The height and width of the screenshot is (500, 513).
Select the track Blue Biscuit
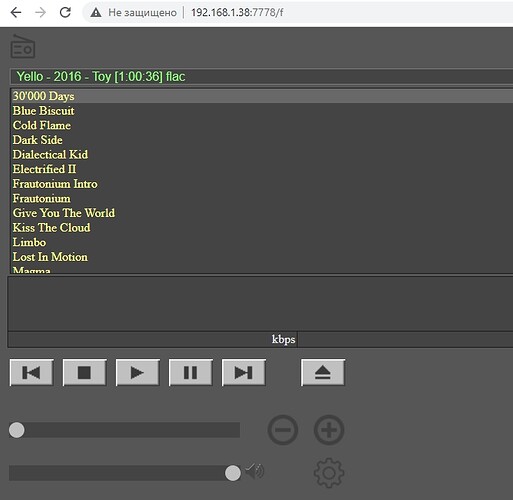tap(43, 111)
